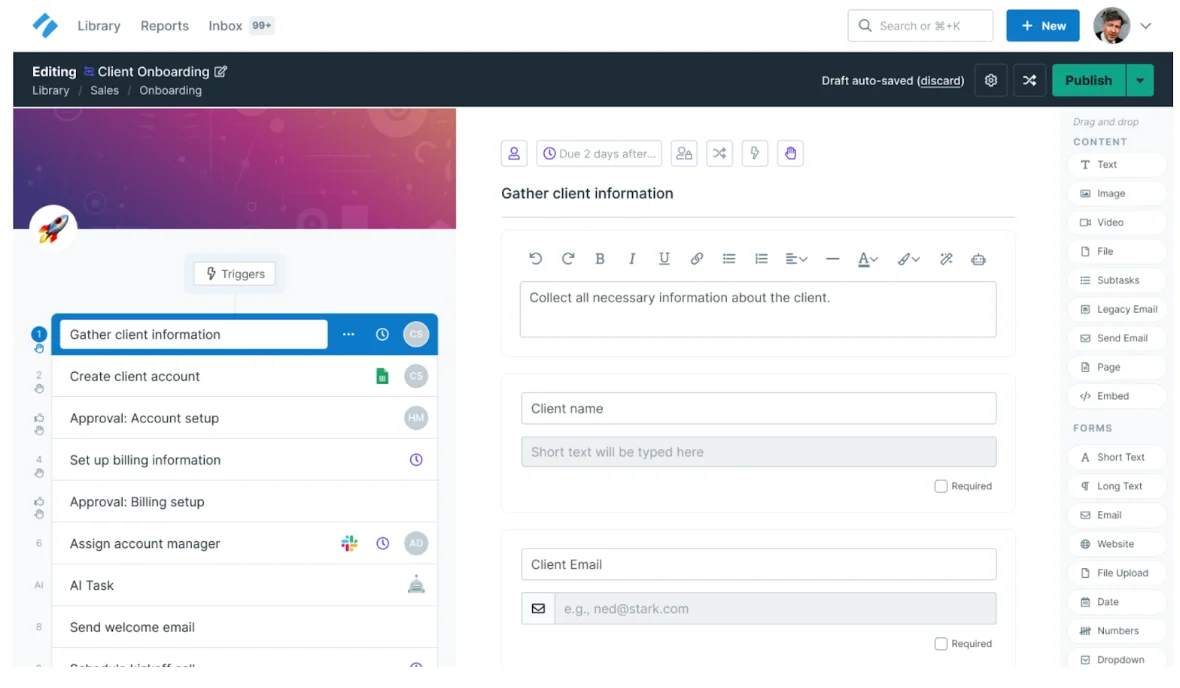The height and width of the screenshot is (688, 1180).
Task: Toggle bold formatting in the text editor
Action: pyautogui.click(x=600, y=259)
